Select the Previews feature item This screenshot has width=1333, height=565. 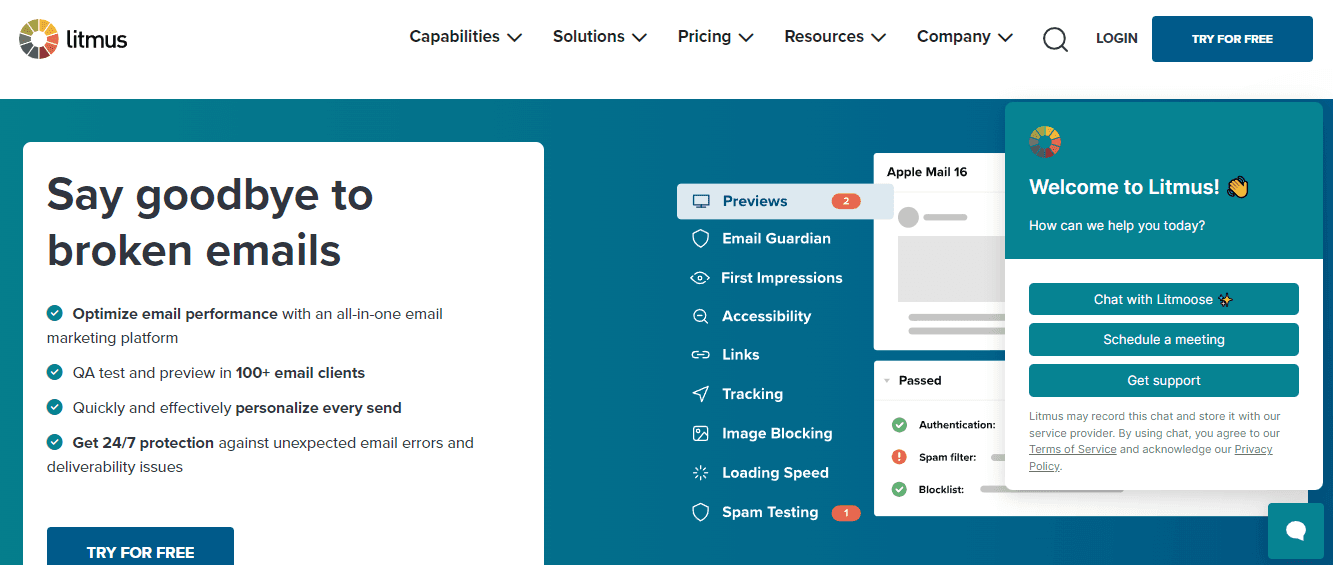pos(785,201)
